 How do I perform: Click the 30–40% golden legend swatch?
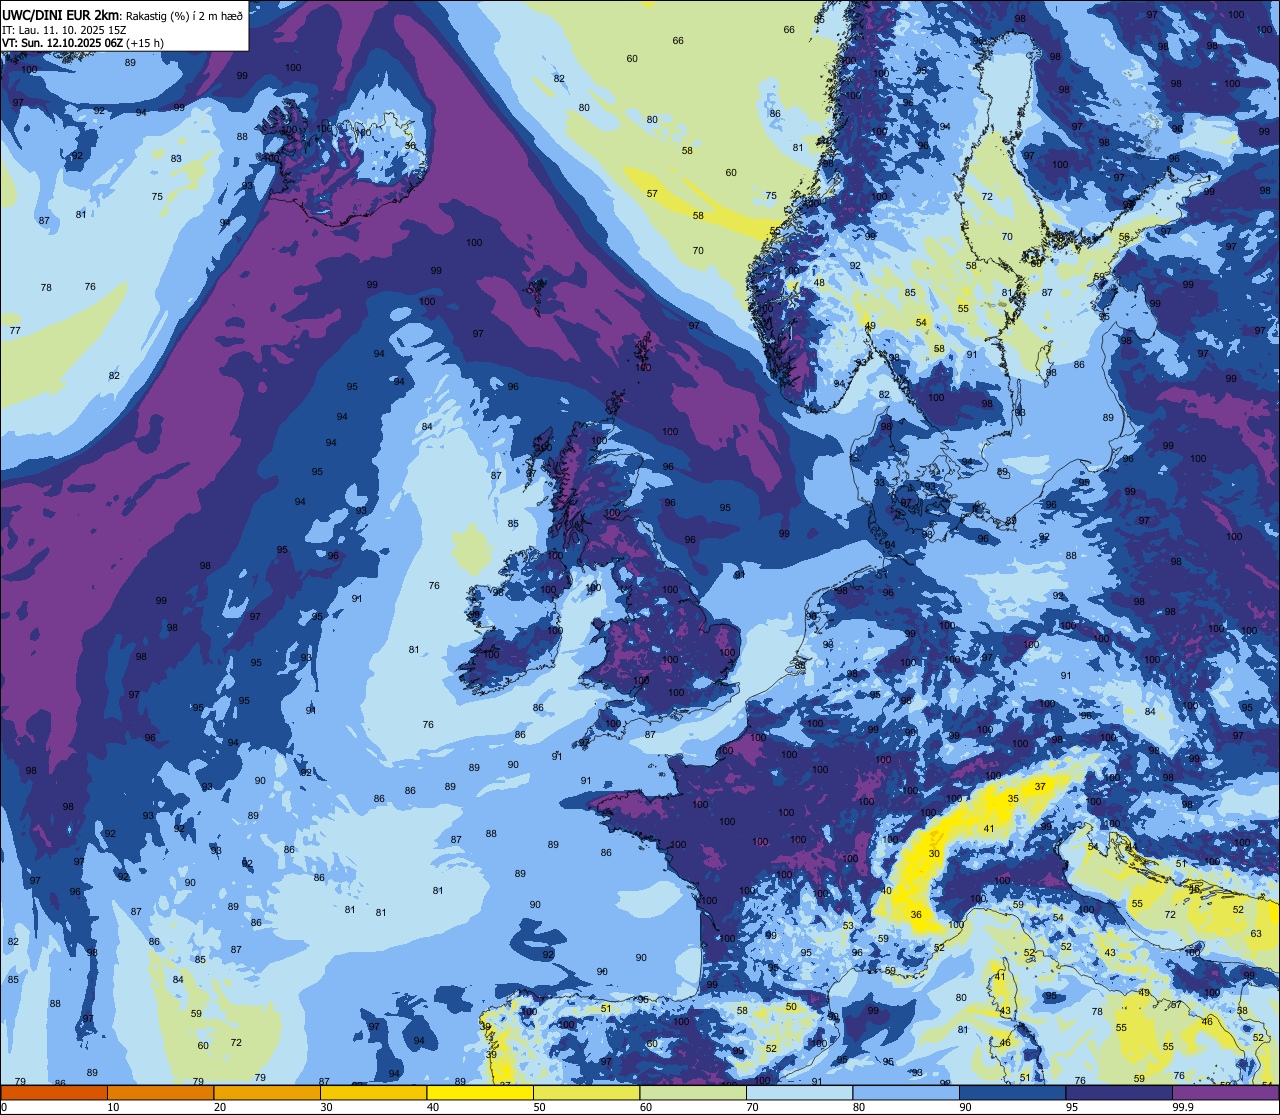(373, 1092)
